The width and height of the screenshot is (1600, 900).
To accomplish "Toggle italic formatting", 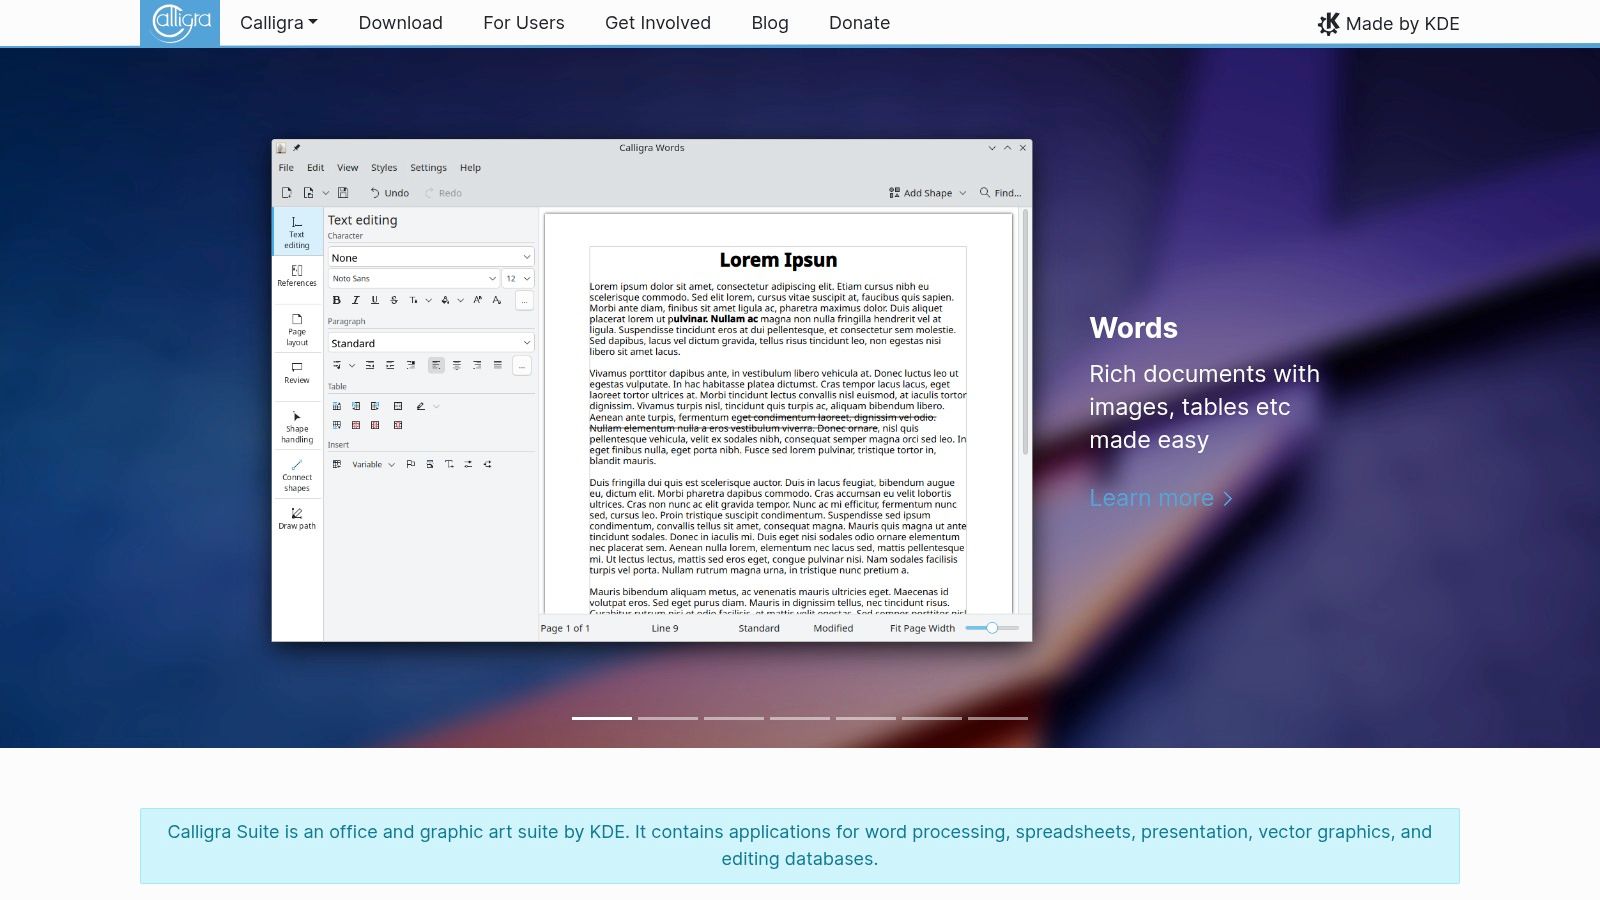I will point(355,300).
